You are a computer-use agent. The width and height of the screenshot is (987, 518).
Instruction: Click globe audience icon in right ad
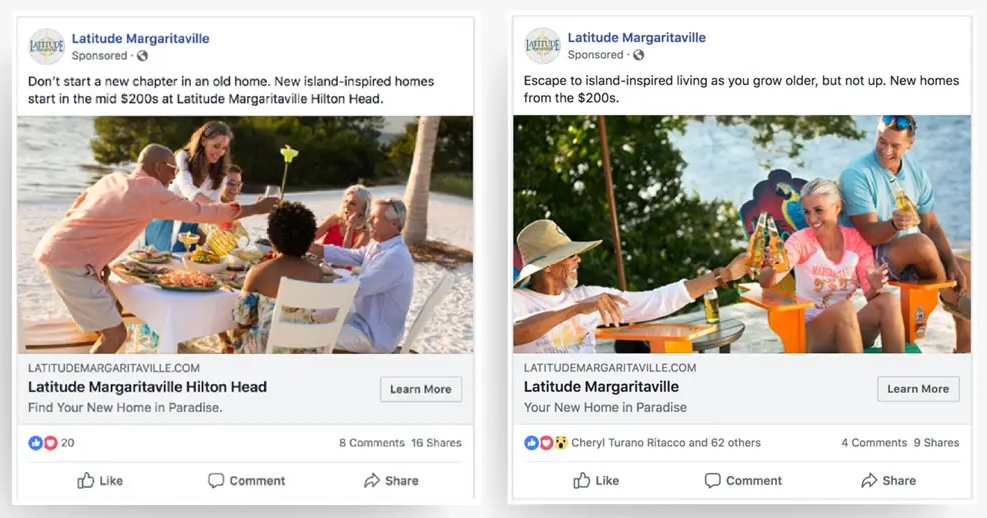pos(638,55)
